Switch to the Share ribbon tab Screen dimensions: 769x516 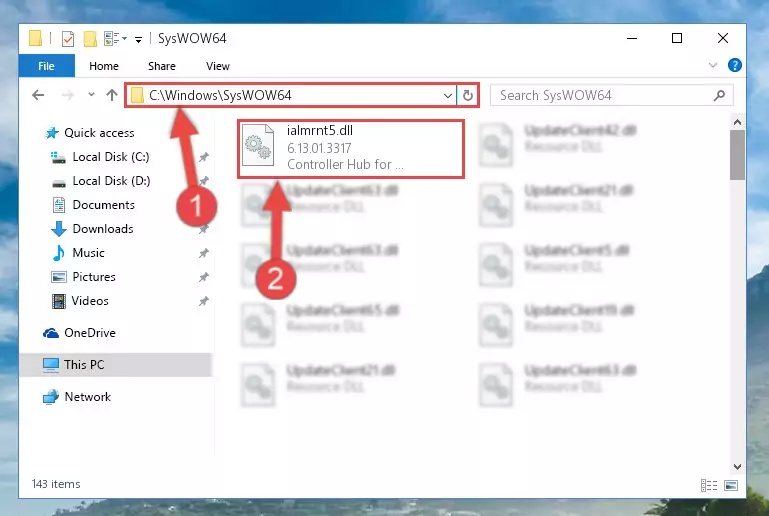tap(162, 66)
